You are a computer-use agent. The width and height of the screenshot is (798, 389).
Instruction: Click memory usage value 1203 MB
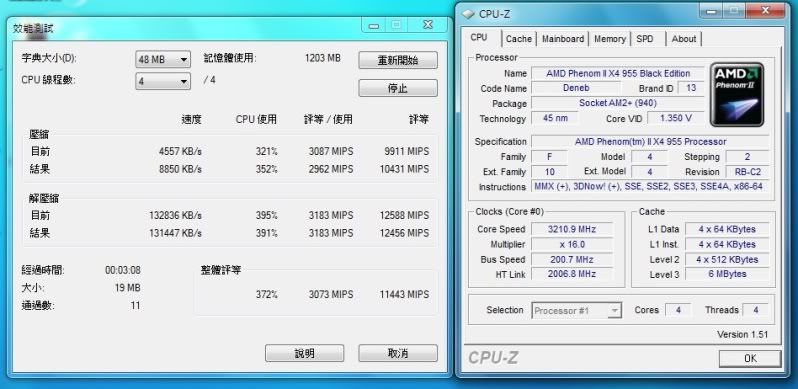[323, 58]
